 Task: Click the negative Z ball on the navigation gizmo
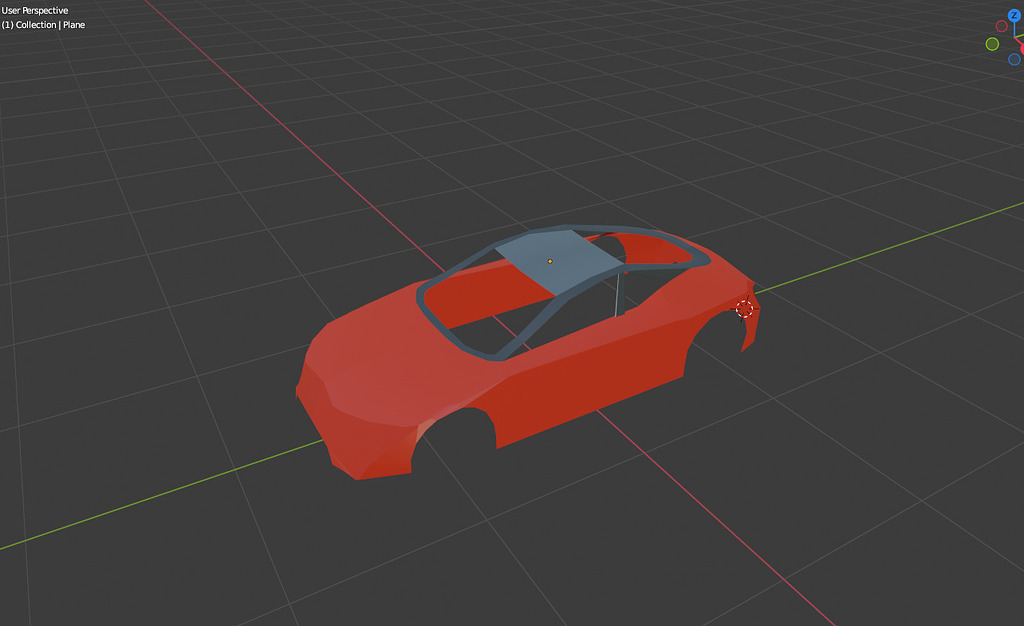coord(1013,58)
